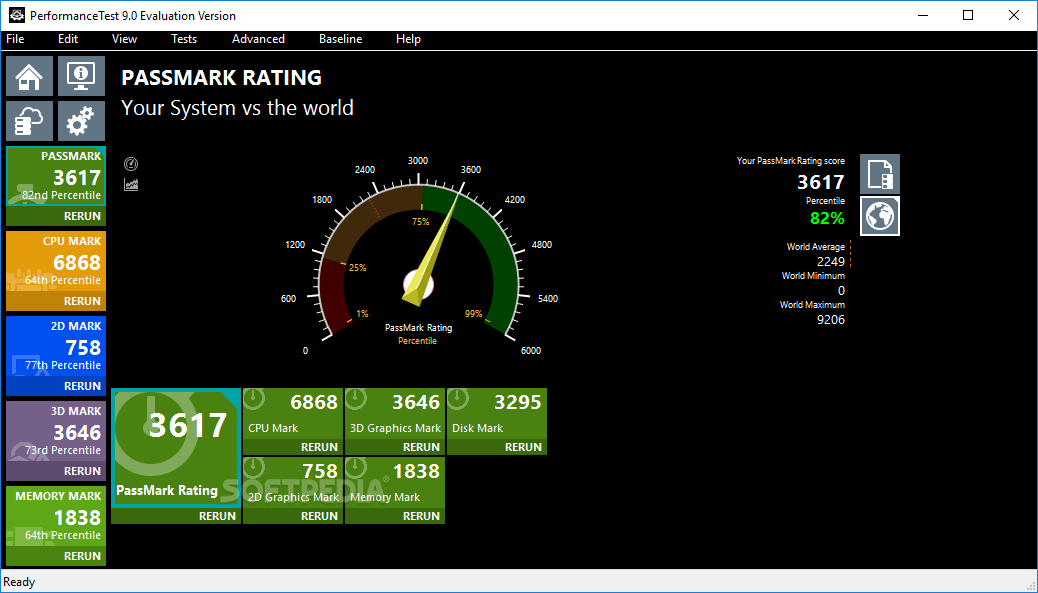The image size is (1038, 593).
Task: Select the MEMORY MARK 1838 sidebar card
Action: [56, 516]
